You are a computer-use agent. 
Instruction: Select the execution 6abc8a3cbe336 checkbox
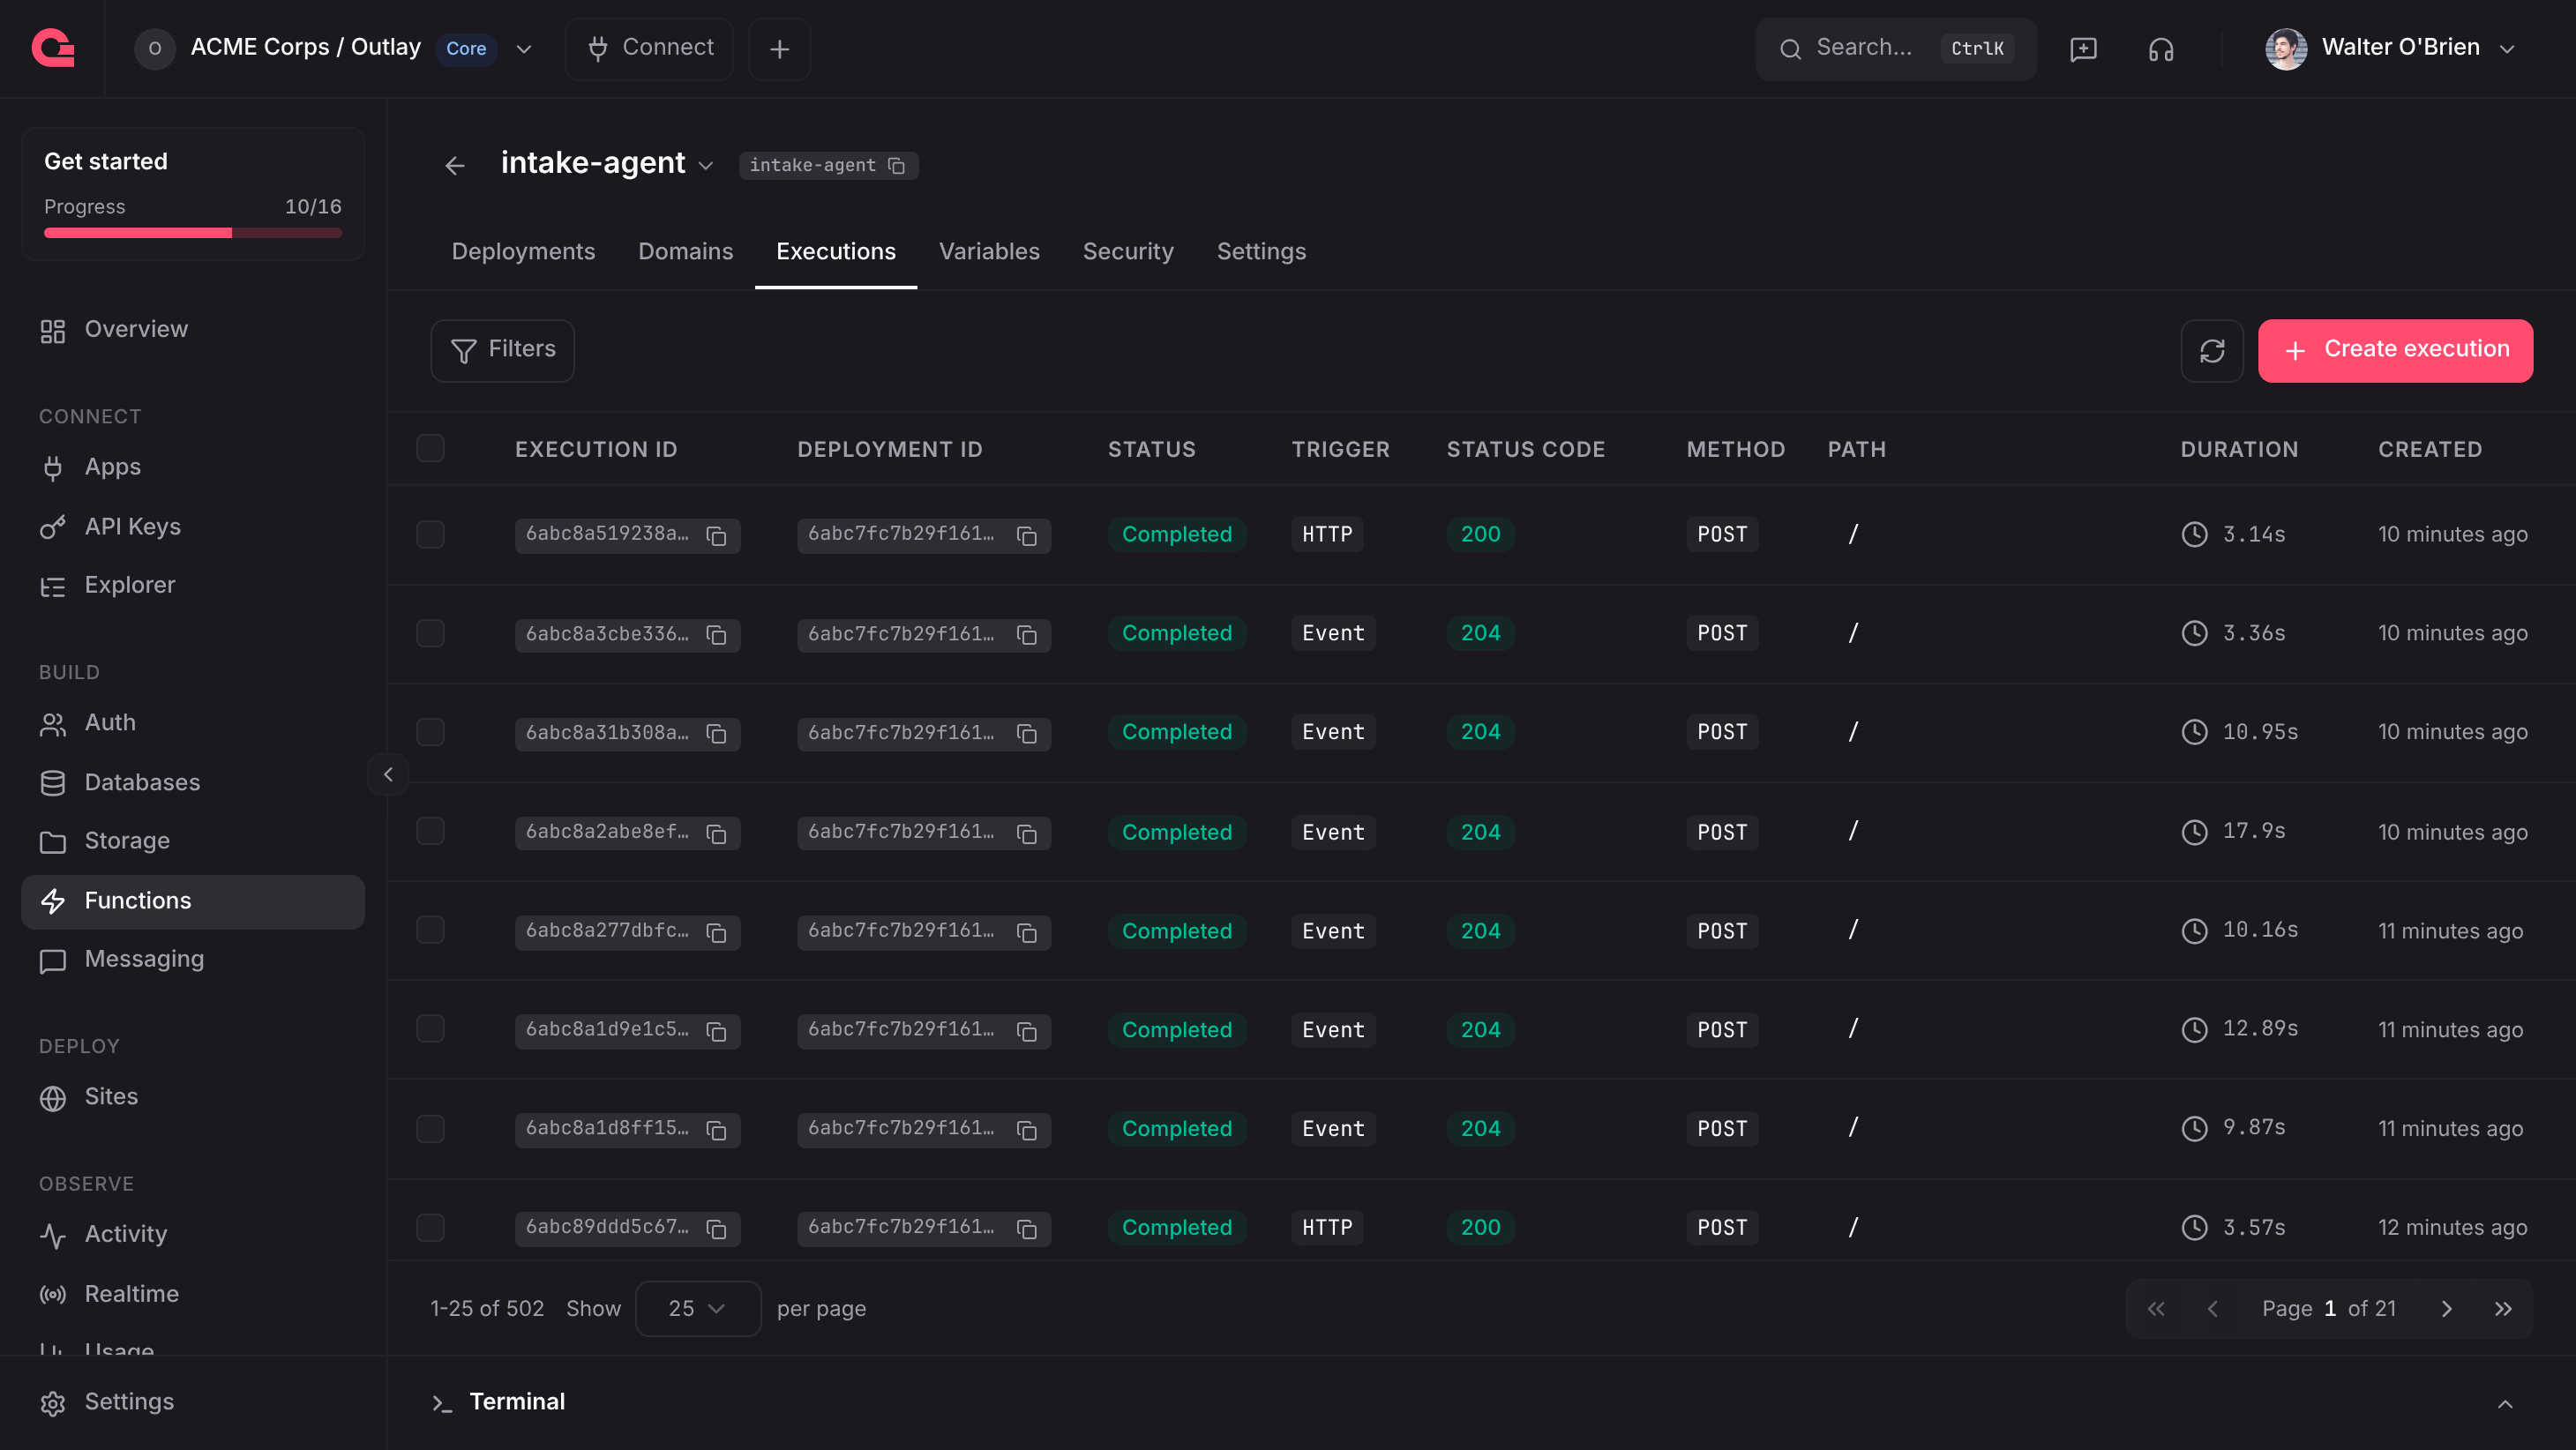[430, 633]
